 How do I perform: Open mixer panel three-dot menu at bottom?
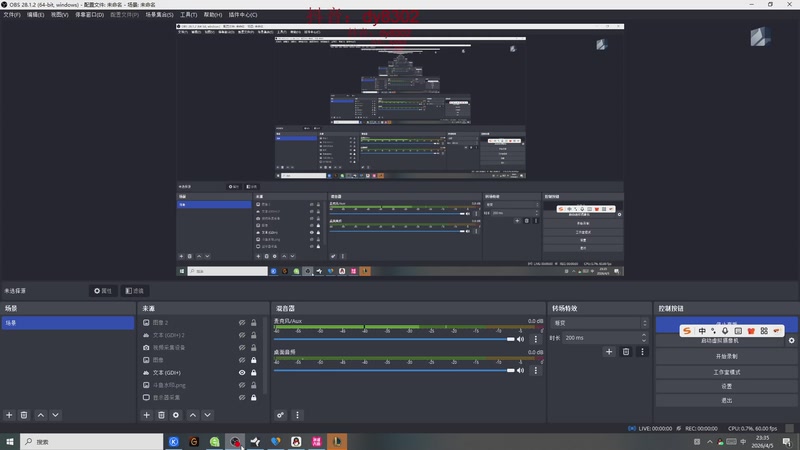click(x=297, y=415)
